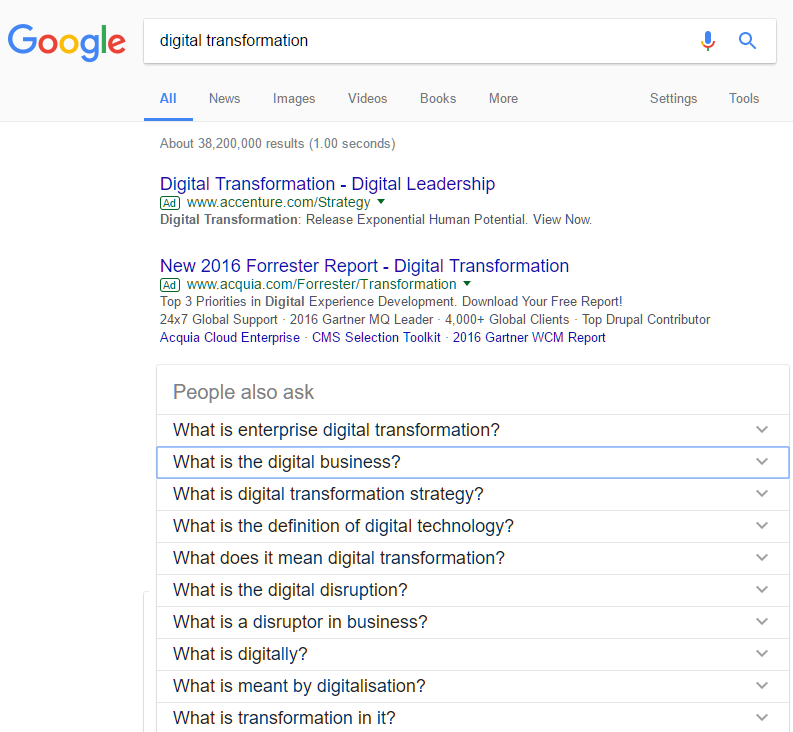Open search Tools
Viewport: 793px width, 732px height.
pos(744,99)
